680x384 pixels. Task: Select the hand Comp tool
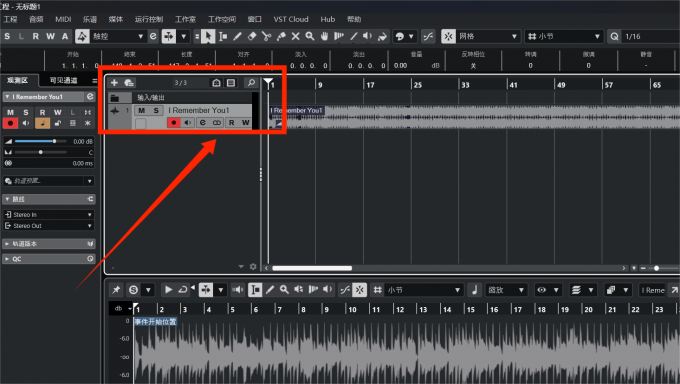(x=324, y=36)
